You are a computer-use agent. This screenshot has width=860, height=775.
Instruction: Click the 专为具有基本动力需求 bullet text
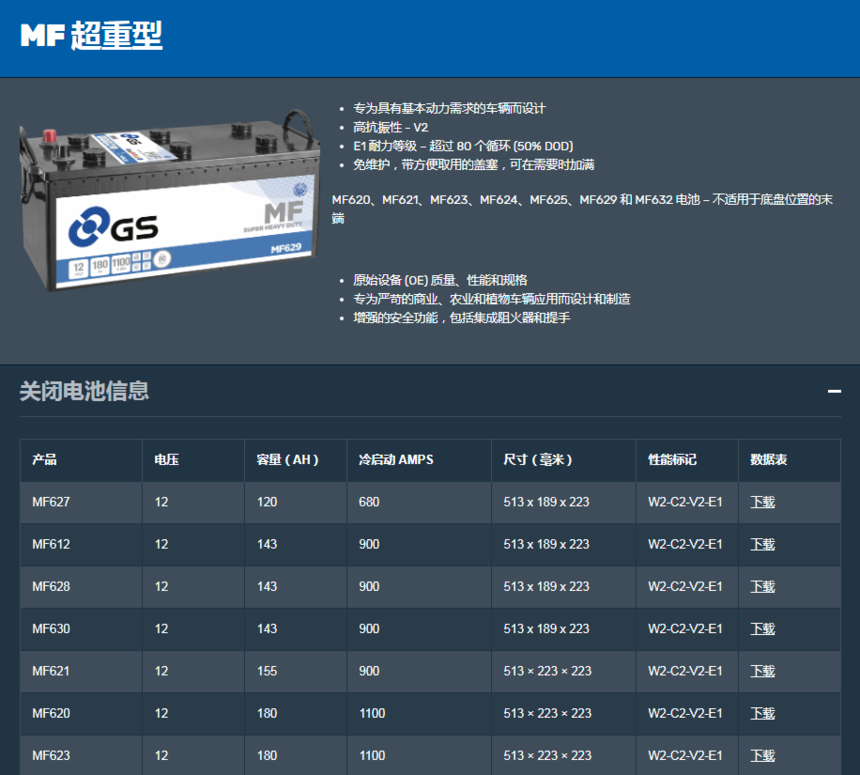coord(449,109)
